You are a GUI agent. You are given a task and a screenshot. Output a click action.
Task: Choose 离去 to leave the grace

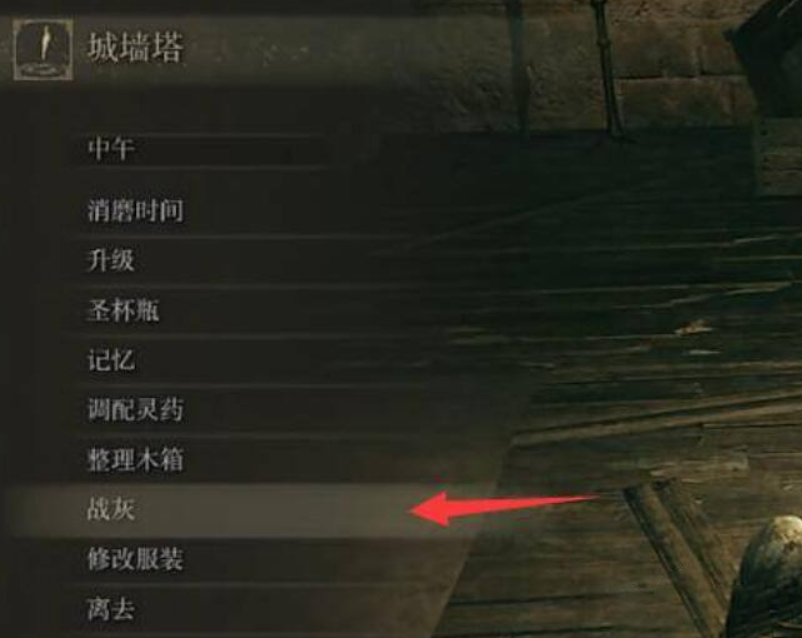click(112, 609)
